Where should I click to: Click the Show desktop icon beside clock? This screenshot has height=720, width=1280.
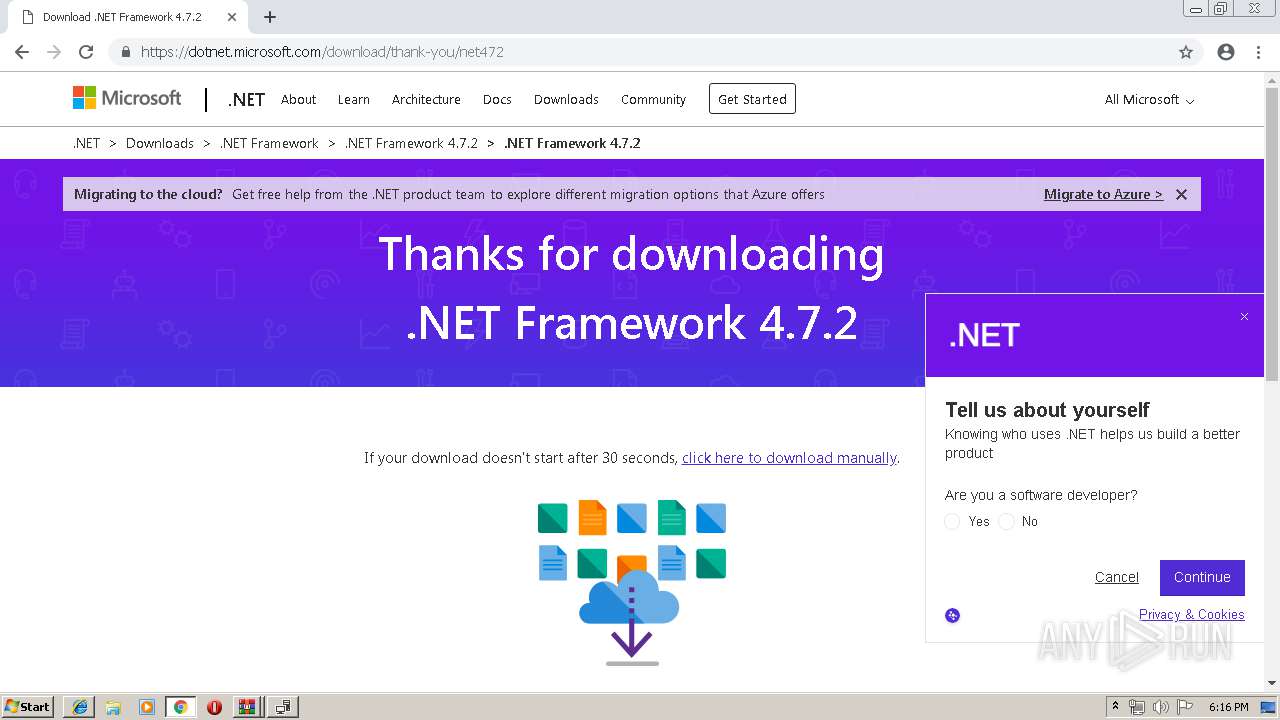pyautogui.click(x=1268, y=707)
